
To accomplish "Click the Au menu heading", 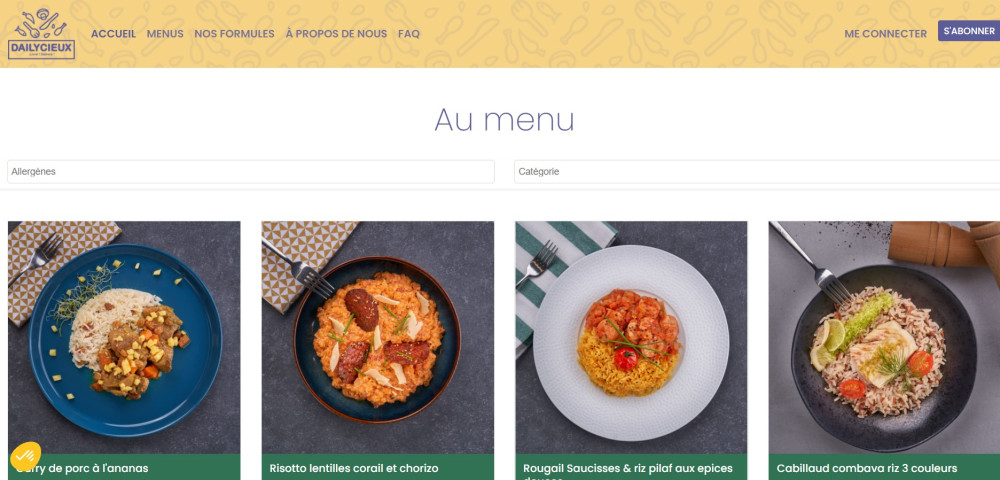I will point(504,120).
